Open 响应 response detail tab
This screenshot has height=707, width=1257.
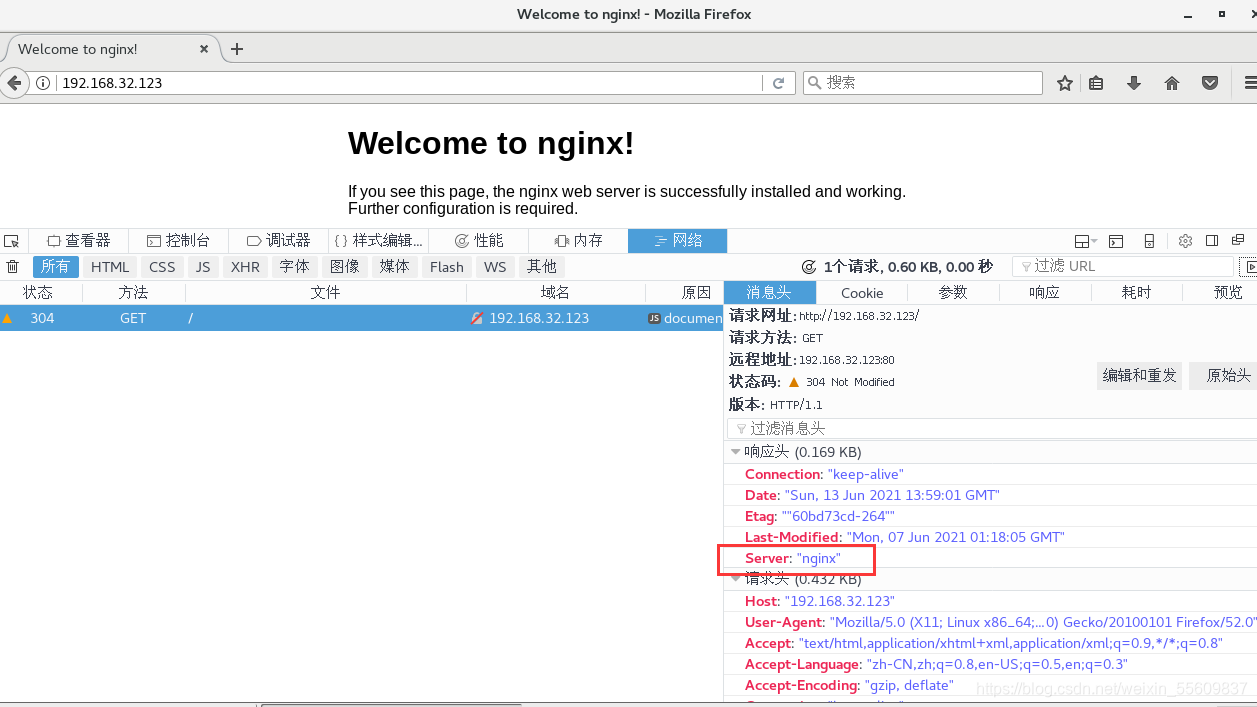click(x=1044, y=293)
